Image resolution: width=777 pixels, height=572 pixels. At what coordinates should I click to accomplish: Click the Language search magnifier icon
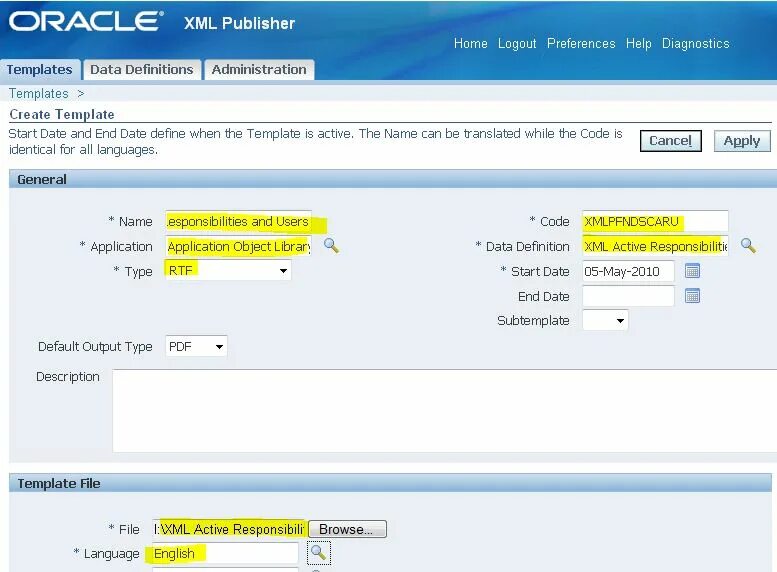pyautogui.click(x=318, y=553)
